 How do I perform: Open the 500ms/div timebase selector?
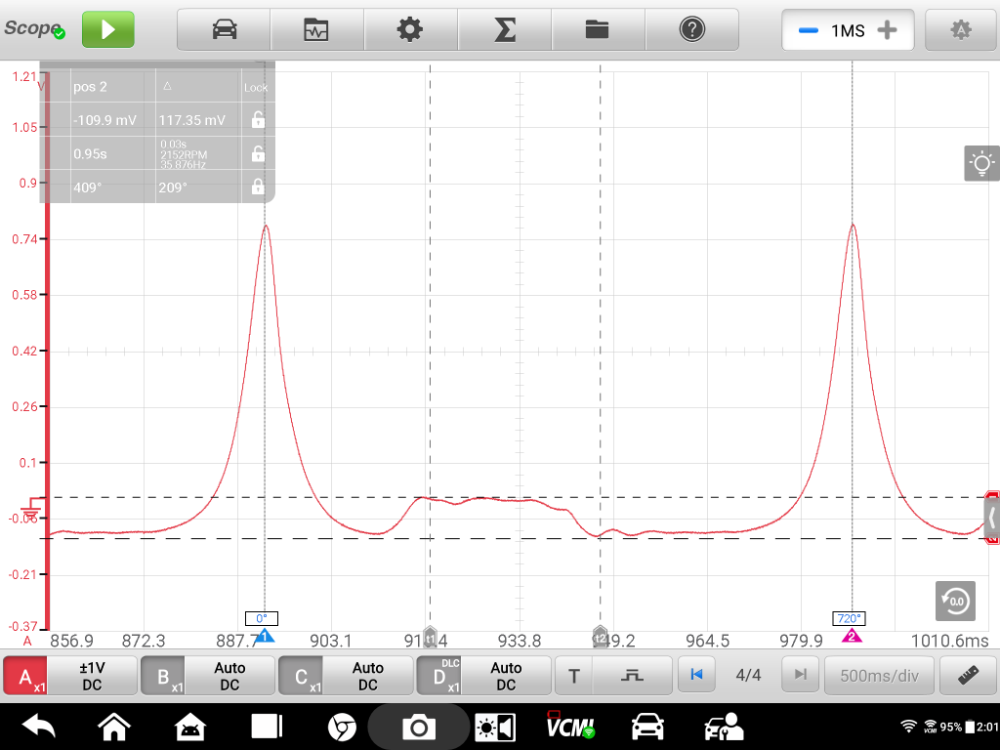(879, 675)
